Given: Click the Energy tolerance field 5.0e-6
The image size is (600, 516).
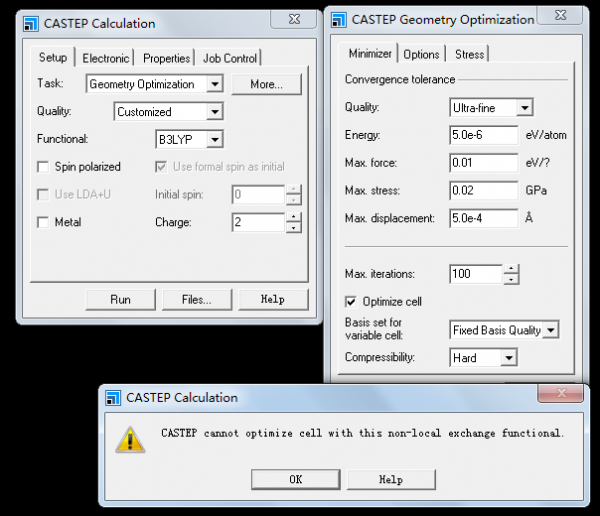Looking at the screenshot, I should (x=484, y=135).
